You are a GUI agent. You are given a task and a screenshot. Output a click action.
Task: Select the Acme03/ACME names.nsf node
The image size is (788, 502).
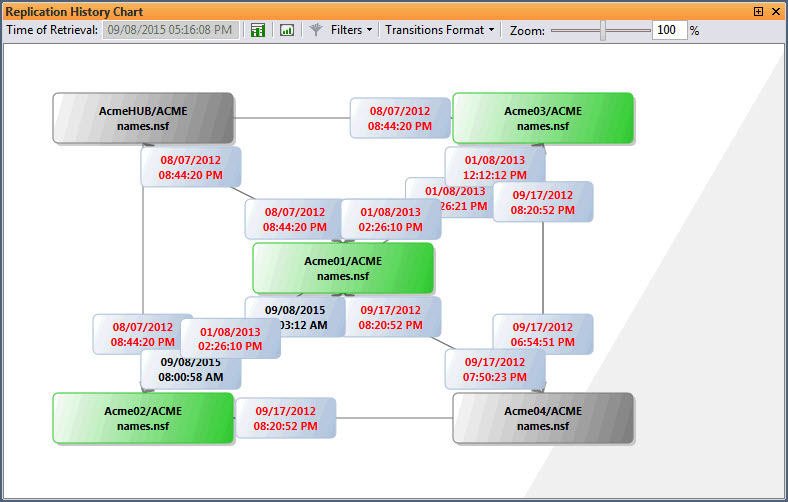coord(543,119)
